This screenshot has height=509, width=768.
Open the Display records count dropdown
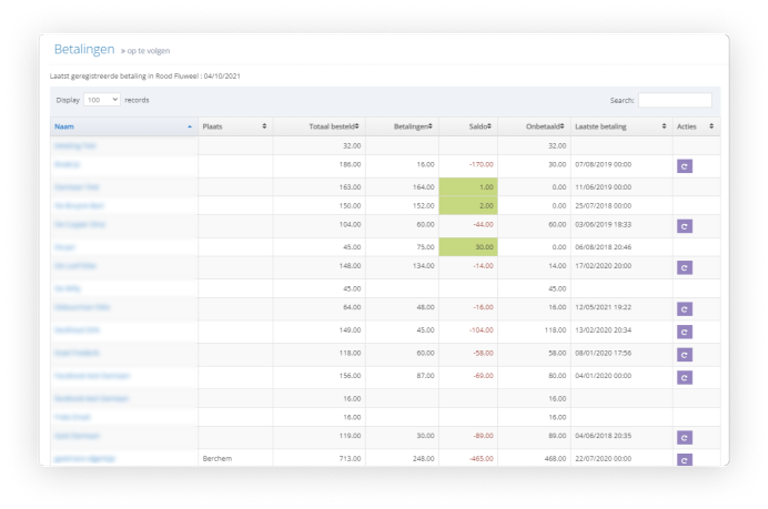[x=102, y=100]
